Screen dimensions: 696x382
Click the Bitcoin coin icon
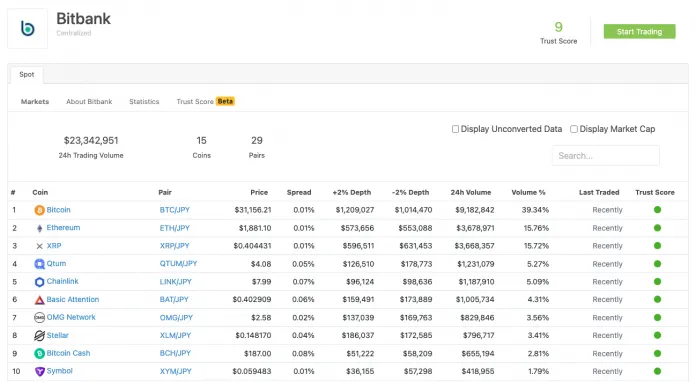coord(40,210)
